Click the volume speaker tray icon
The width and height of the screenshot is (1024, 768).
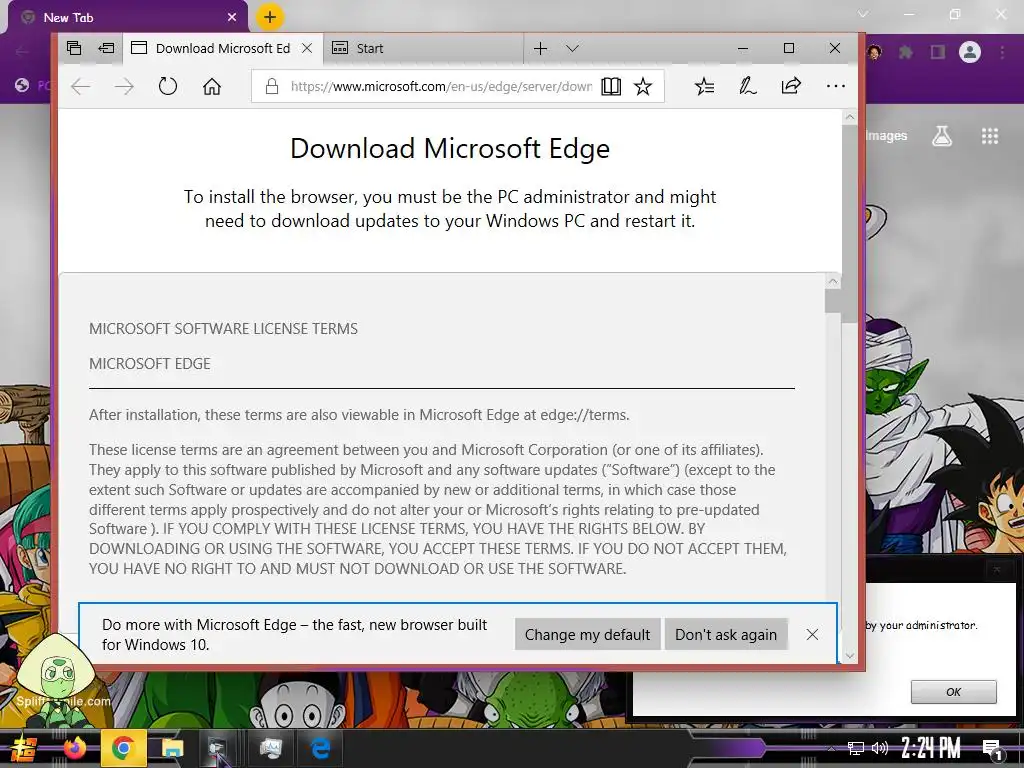point(880,748)
